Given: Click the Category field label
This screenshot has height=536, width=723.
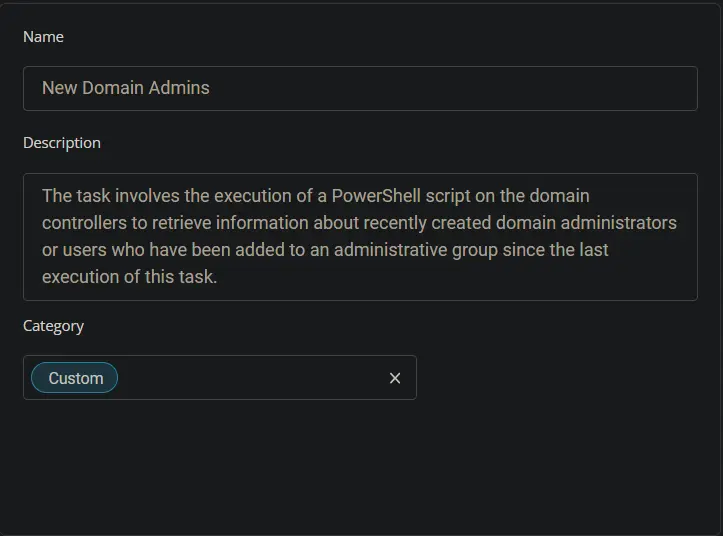Looking at the screenshot, I should (x=53, y=326).
